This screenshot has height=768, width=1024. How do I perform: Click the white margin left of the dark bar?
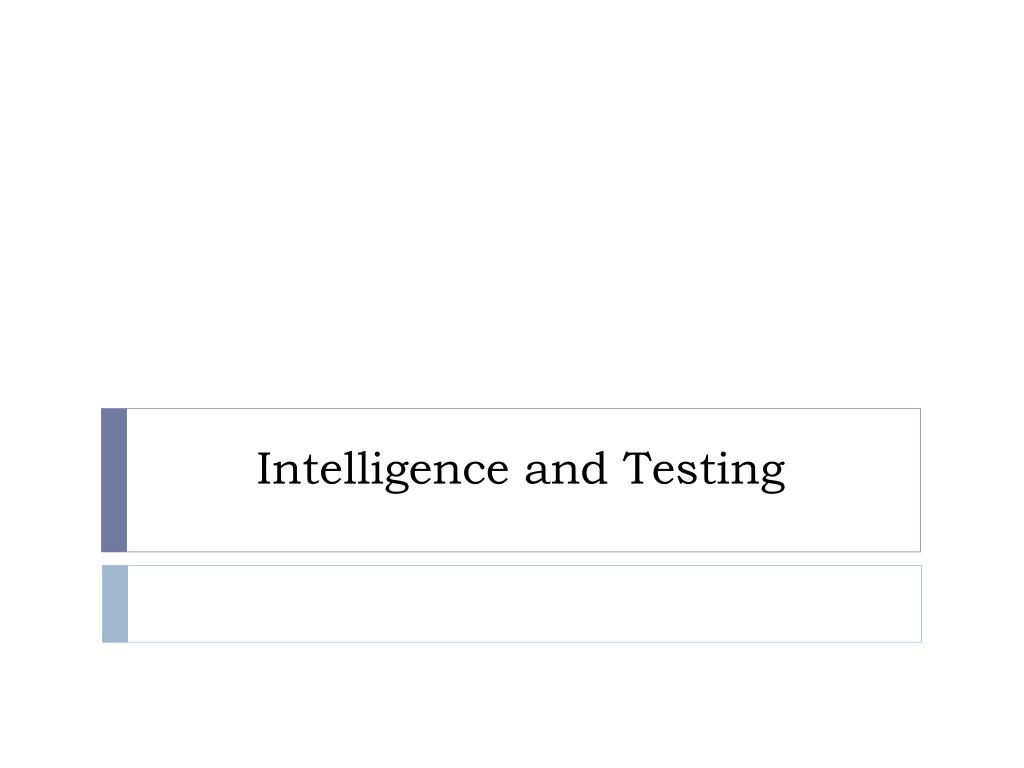pos(50,480)
